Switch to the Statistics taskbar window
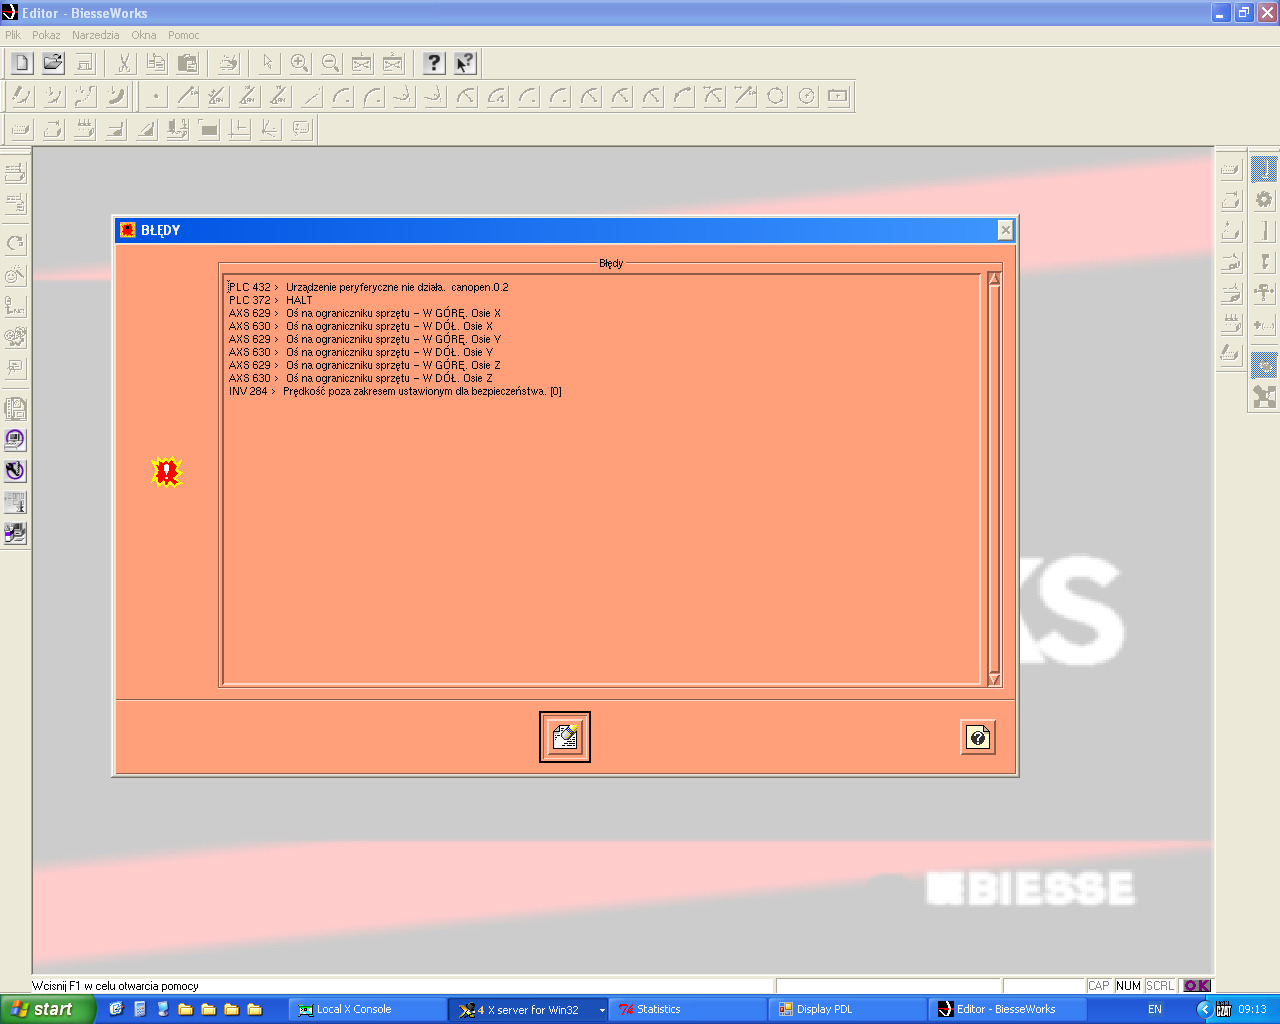1280x1024 pixels. (688, 1010)
